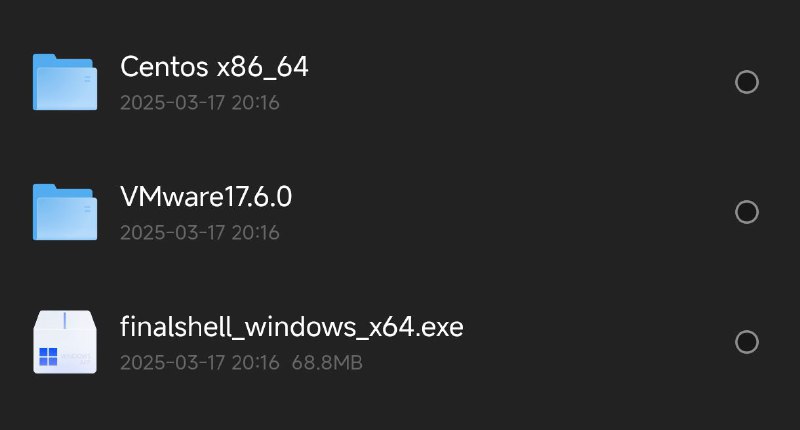Click the finalshell installer file icon

click(x=65, y=342)
